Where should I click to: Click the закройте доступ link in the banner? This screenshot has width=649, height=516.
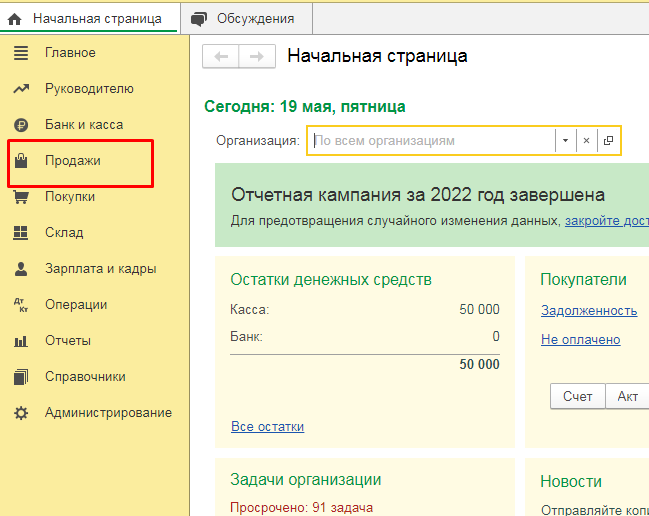[607, 221]
